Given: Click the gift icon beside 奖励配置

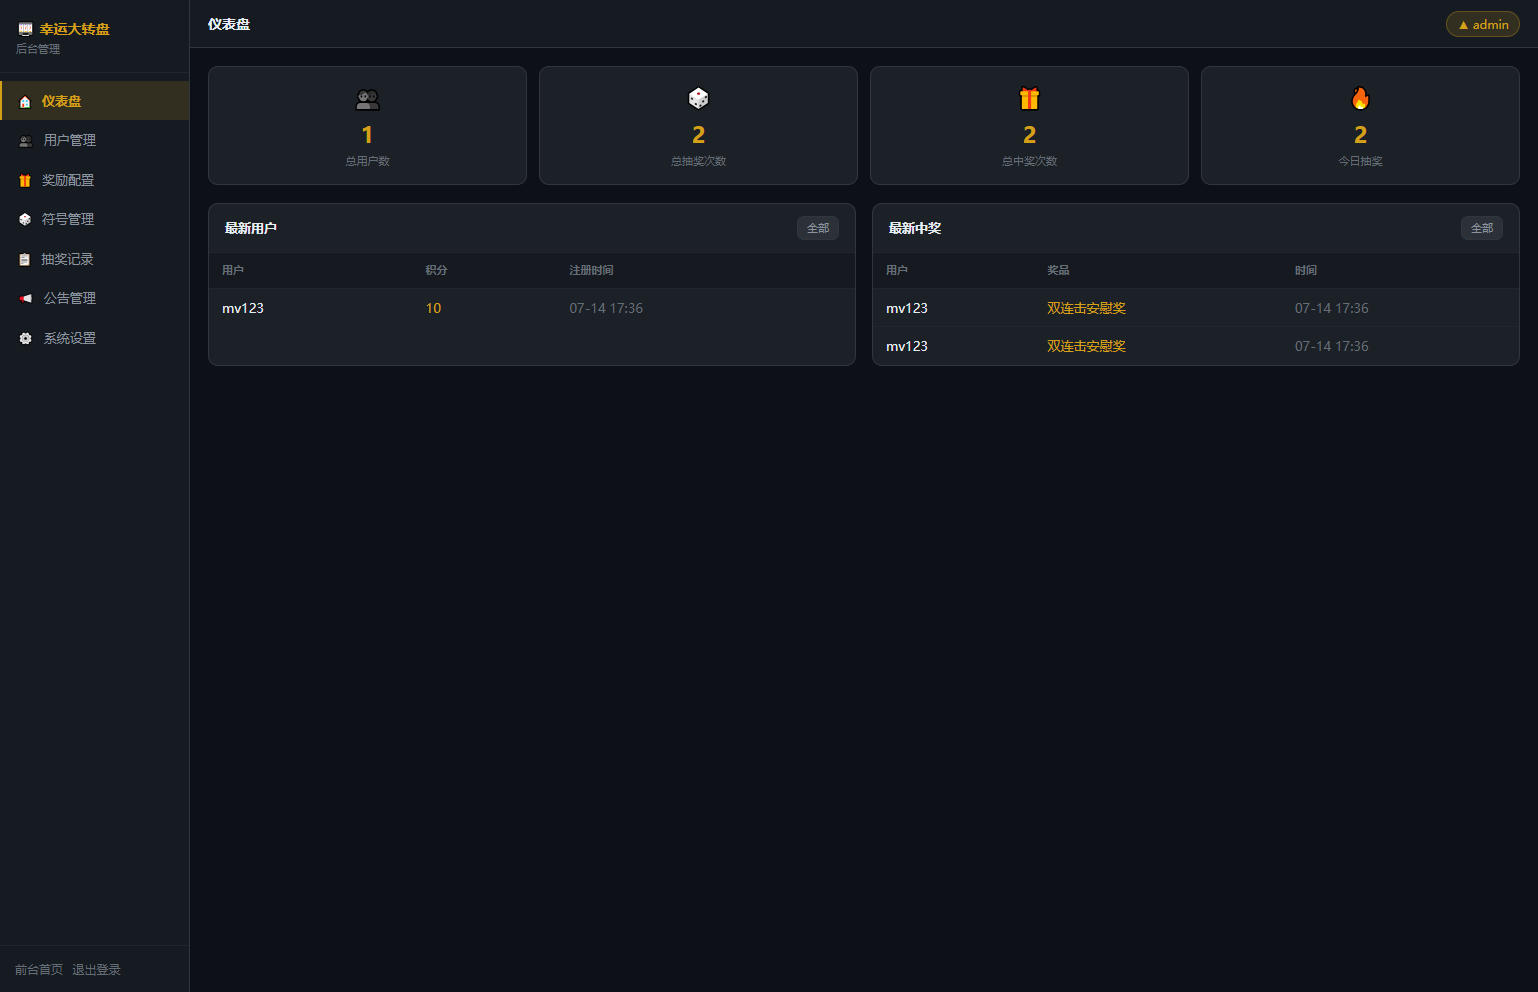Looking at the screenshot, I should 25,181.
